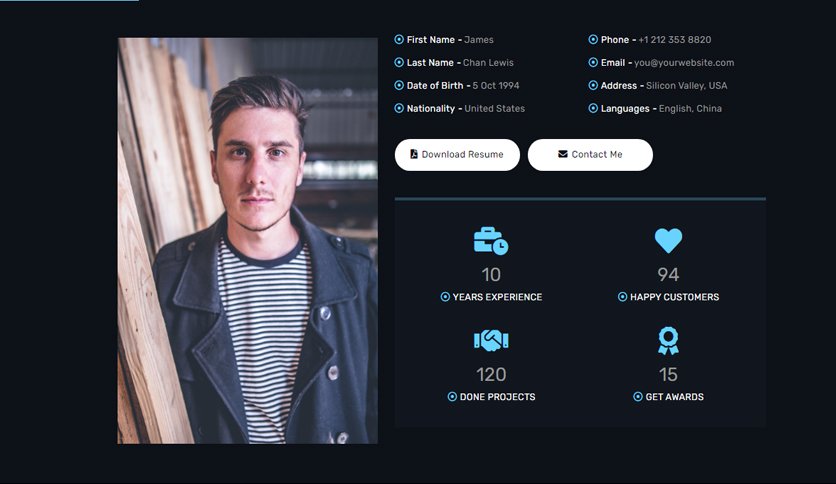
Task: Click the Date of Birth field label
Action: click(x=435, y=85)
